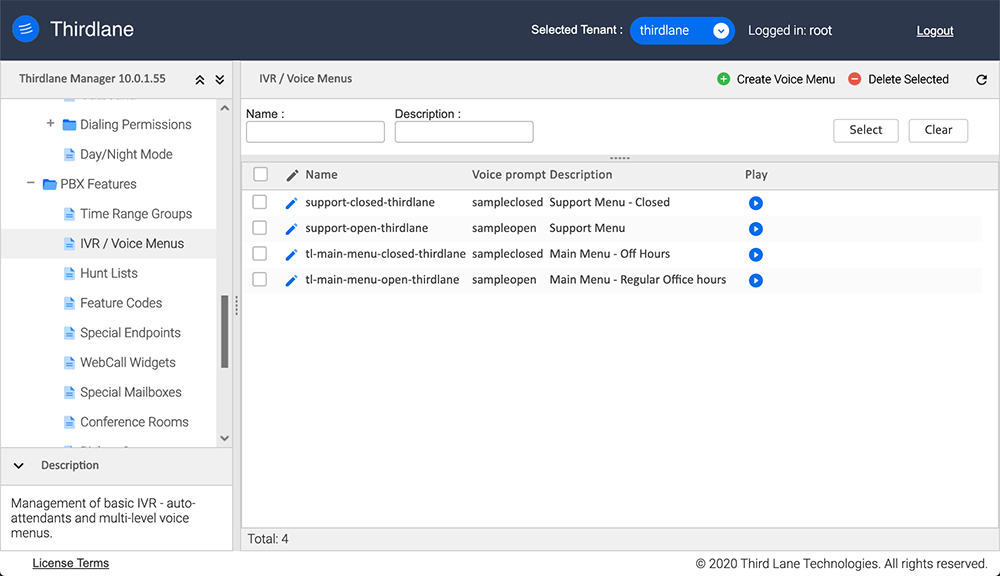Click Delete Selected button

tap(899, 79)
